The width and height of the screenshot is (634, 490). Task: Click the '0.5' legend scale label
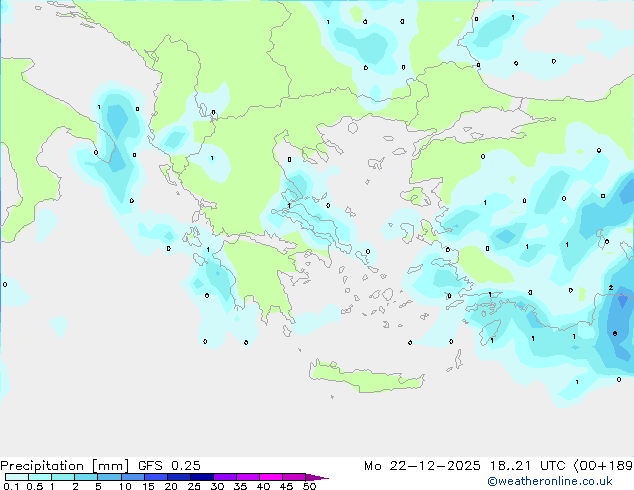(35, 486)
